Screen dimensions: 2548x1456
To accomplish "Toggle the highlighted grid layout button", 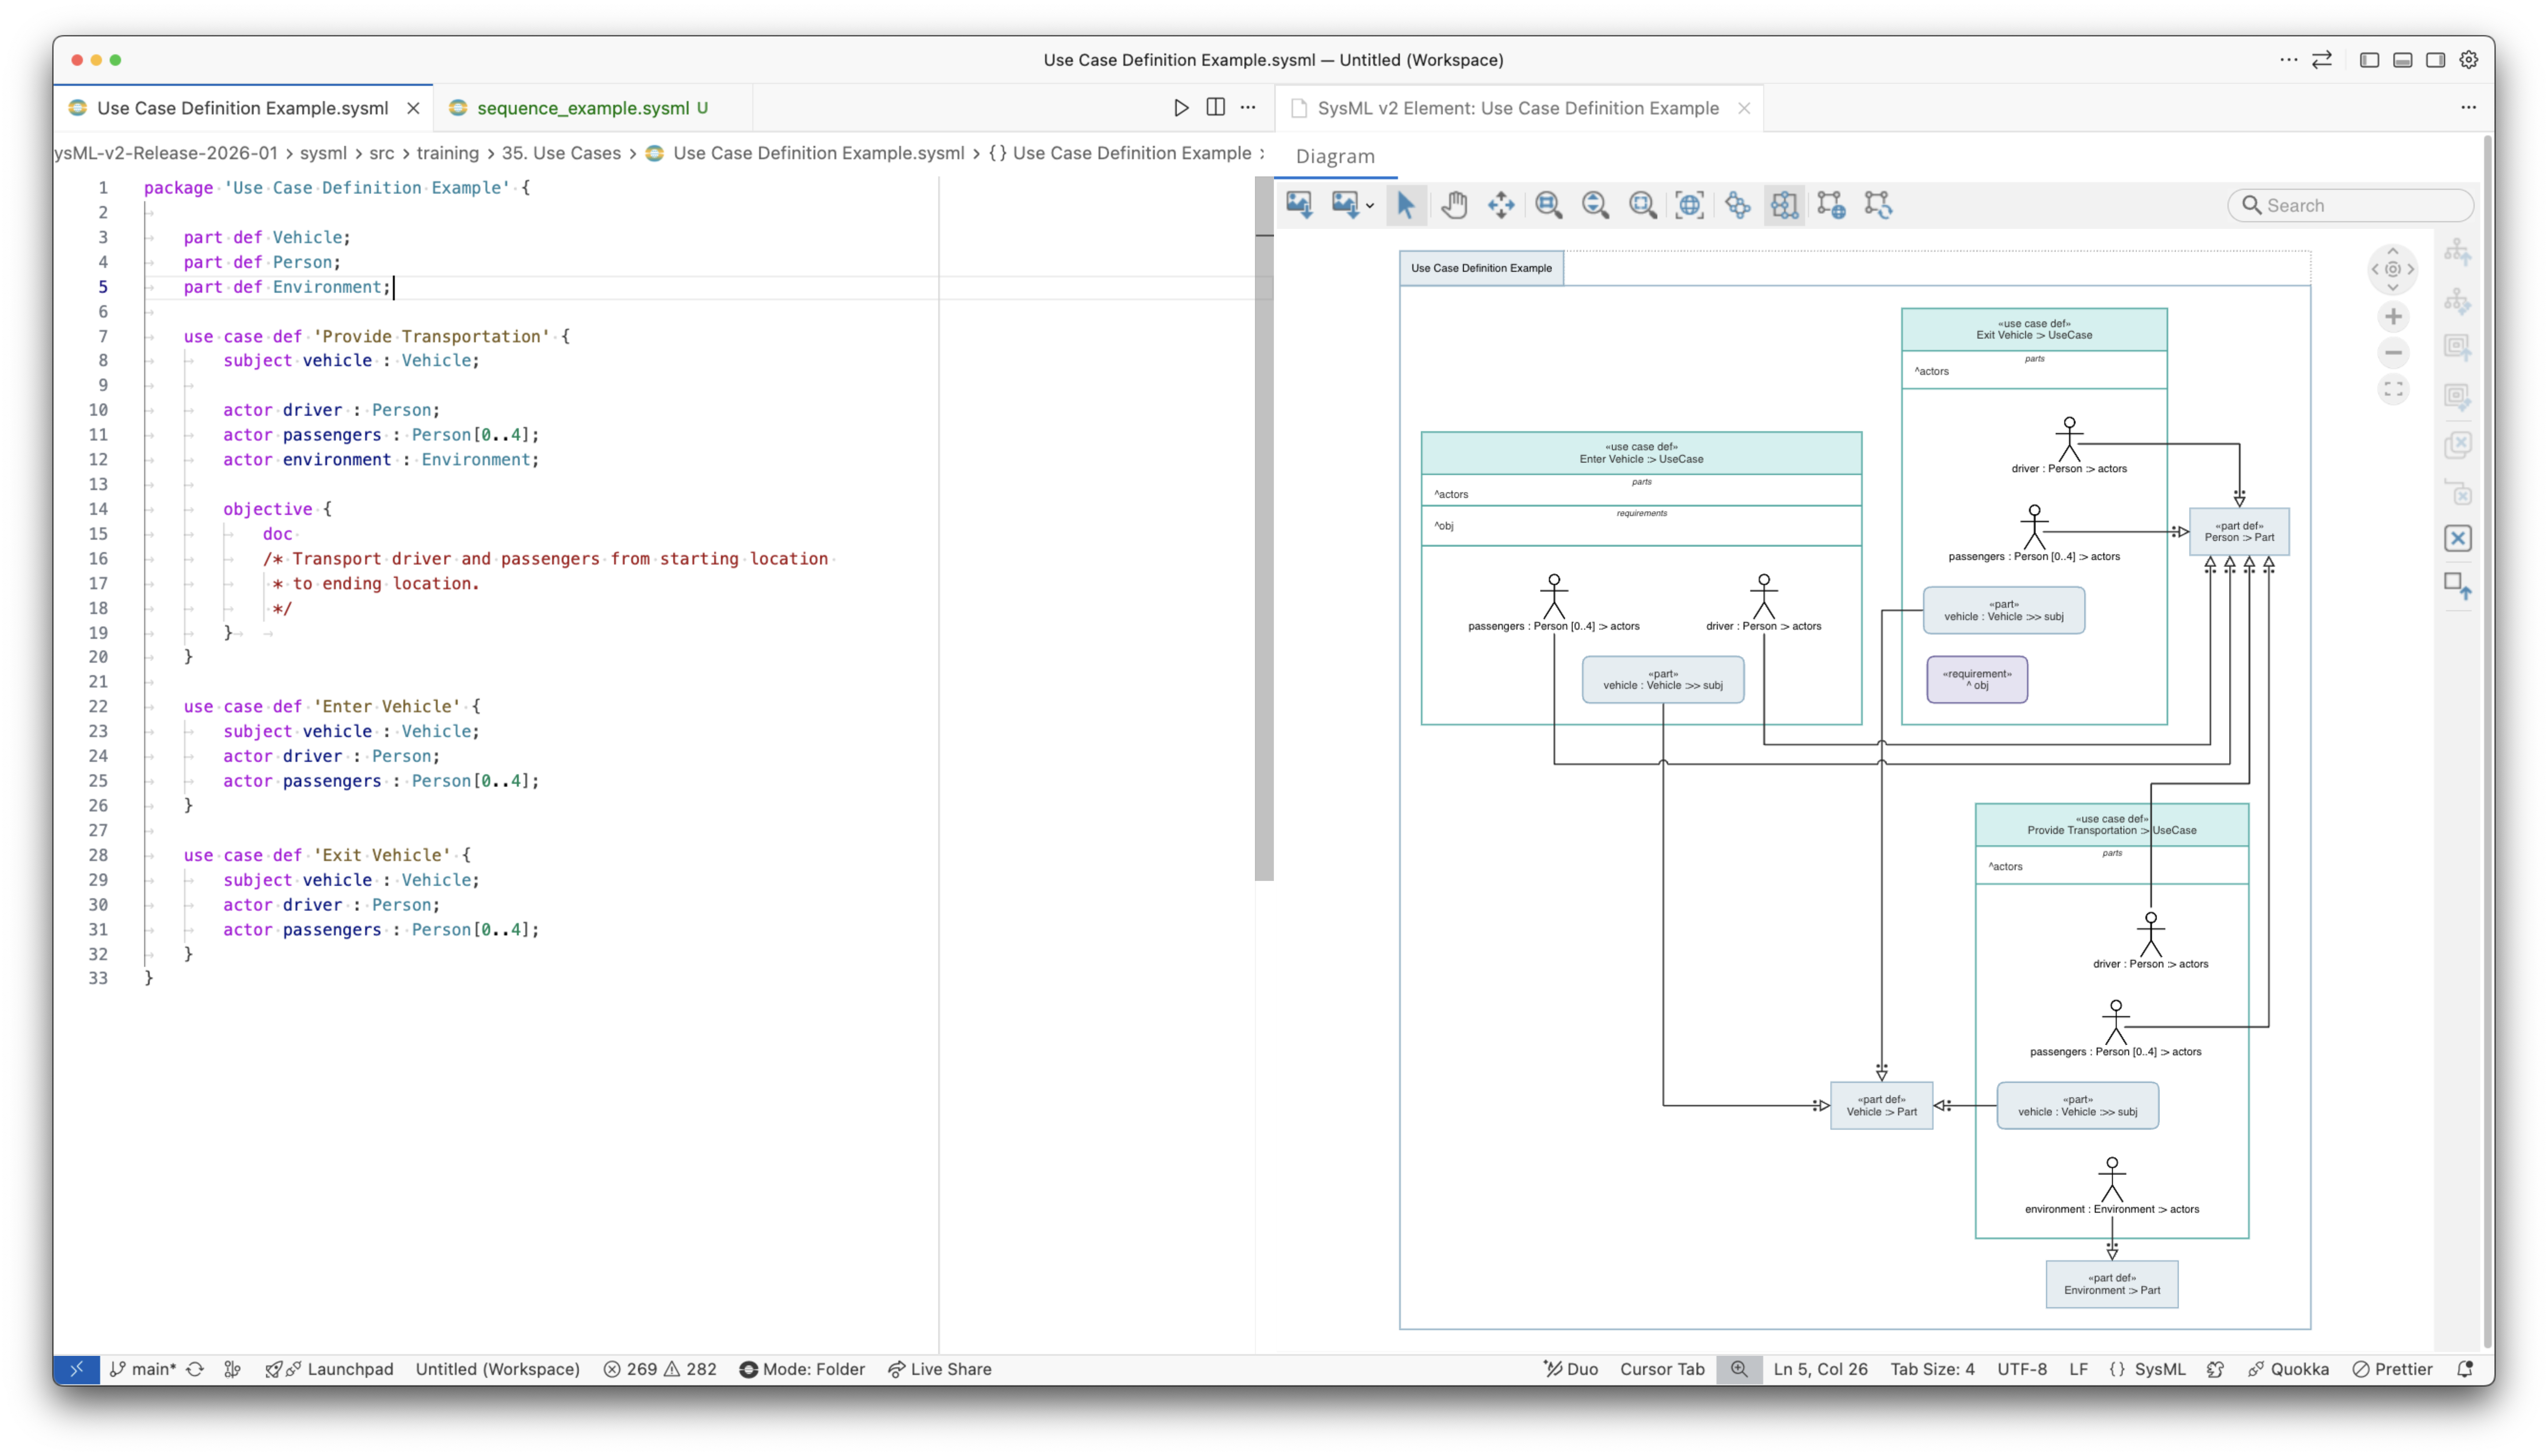I will tap(1784, 205).
